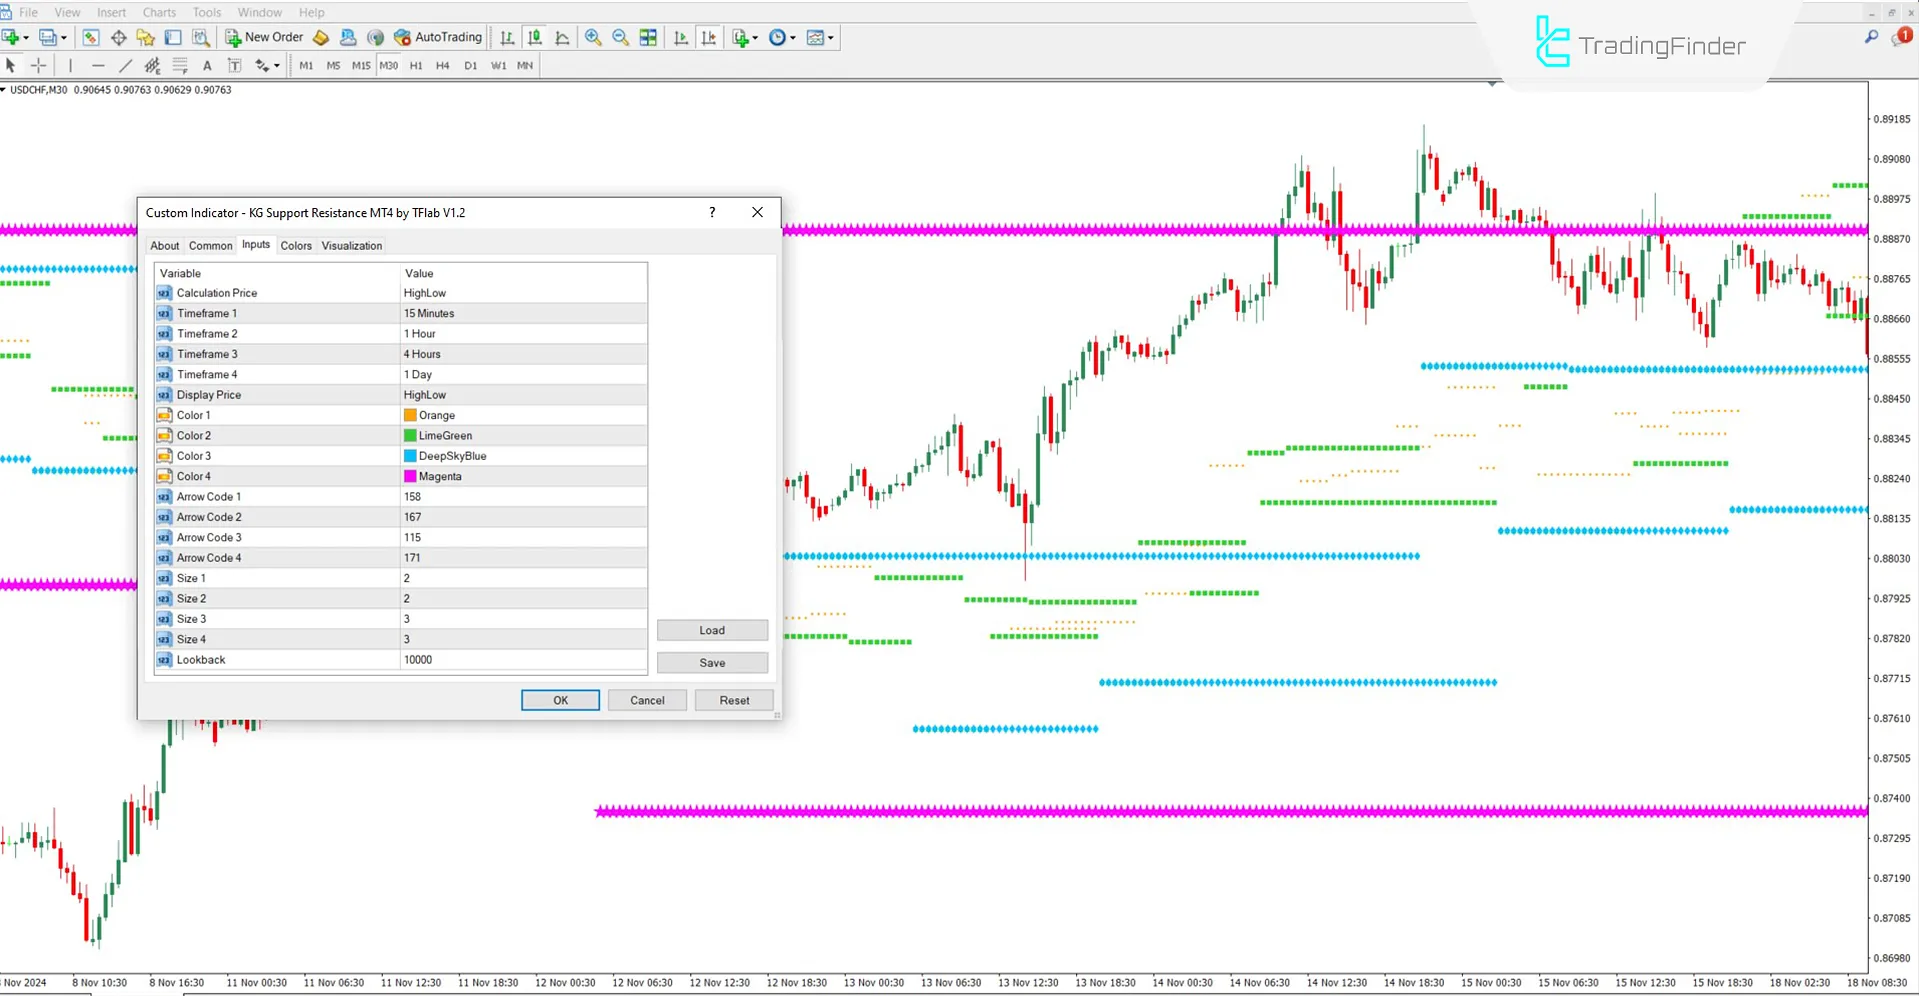Zoom in on the chart
Image resolution: width=1919 pixels, height=996 pixels.
coord(593,37)
